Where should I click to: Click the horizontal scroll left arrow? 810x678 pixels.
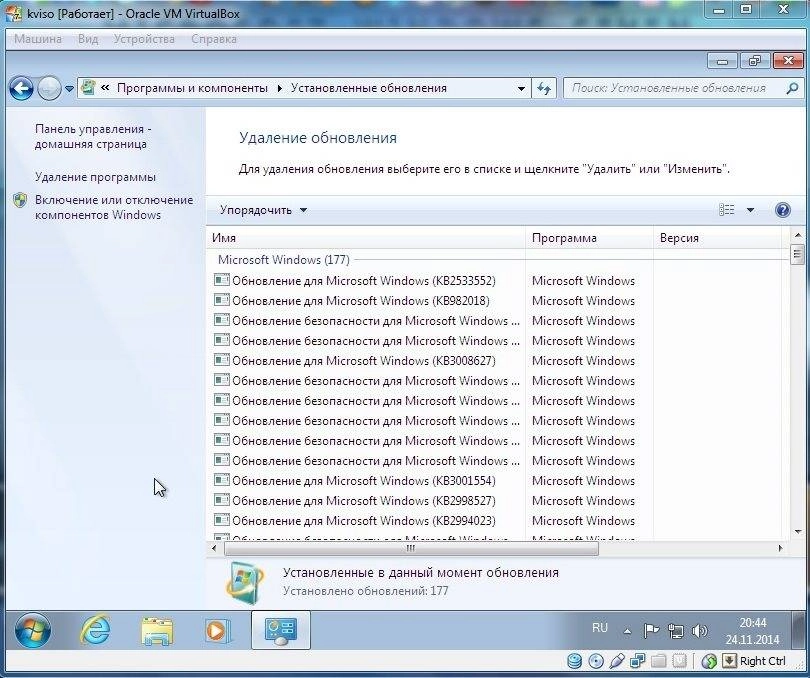tap(214, 548)
